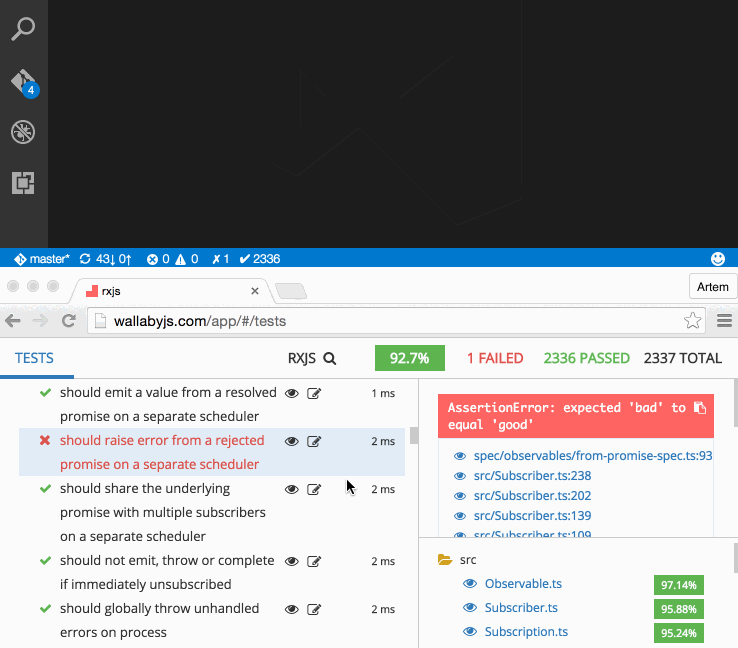Screen dimensions: 738x648
Task: Click the smiley feedback icon
Action: tap(718, 259)
